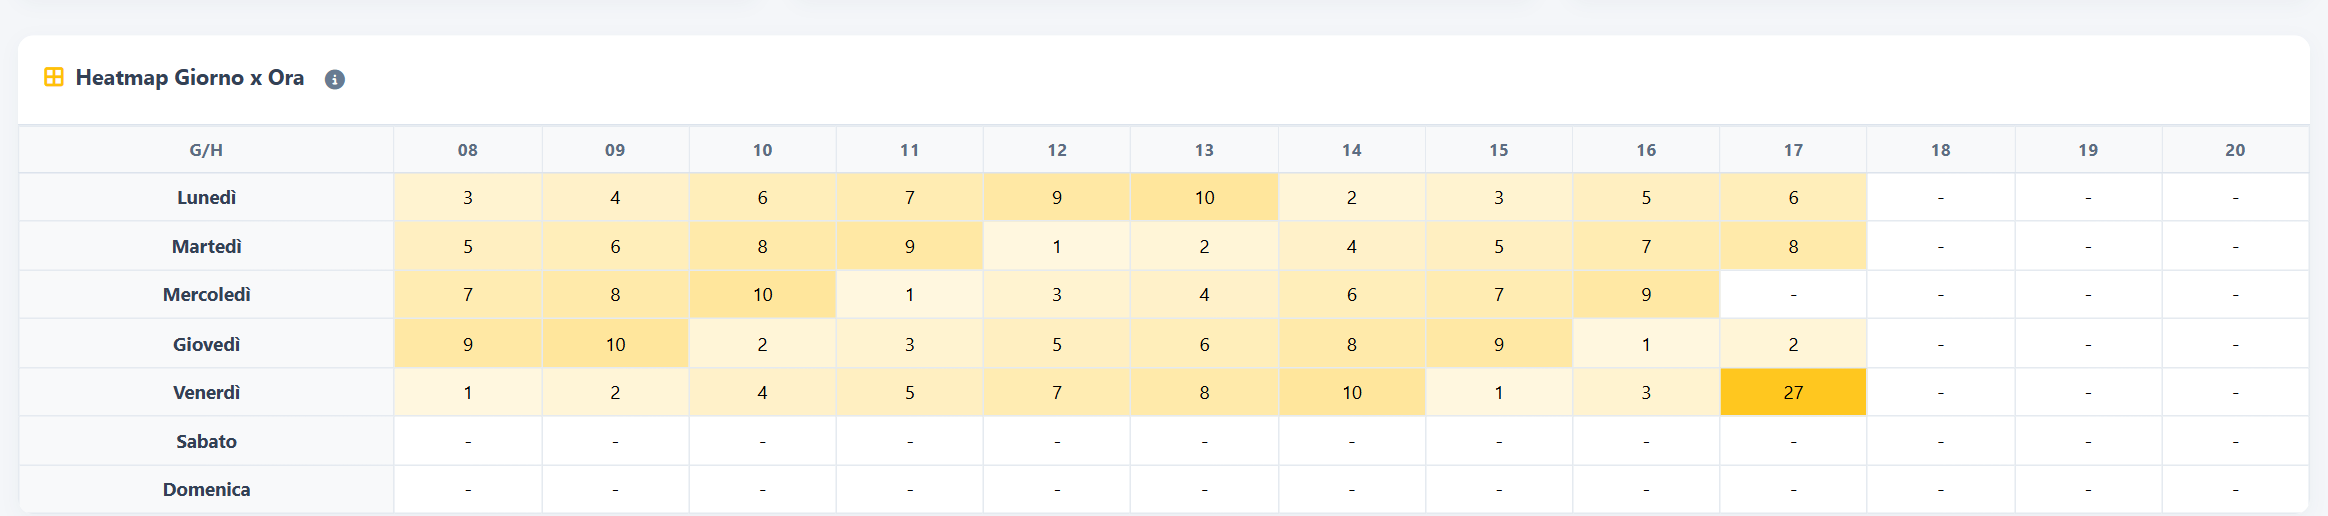
Task: Select the Mercoledì 10 cell showing 10
Action: [762, 295]
